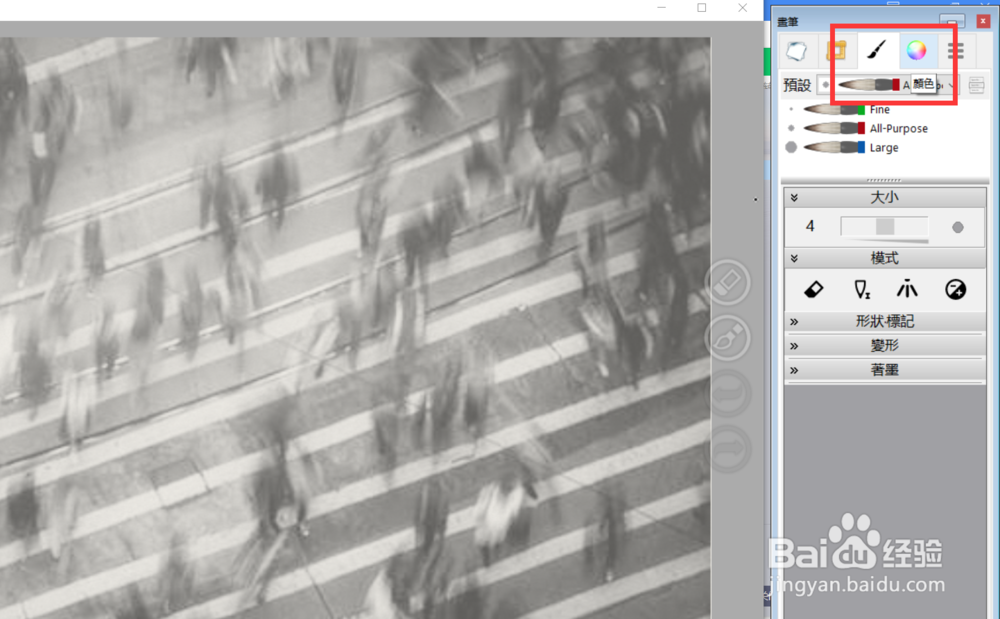Click the panel splitter grip handle
This screenshot has height=619, width=1000.
tap(884, 181)
